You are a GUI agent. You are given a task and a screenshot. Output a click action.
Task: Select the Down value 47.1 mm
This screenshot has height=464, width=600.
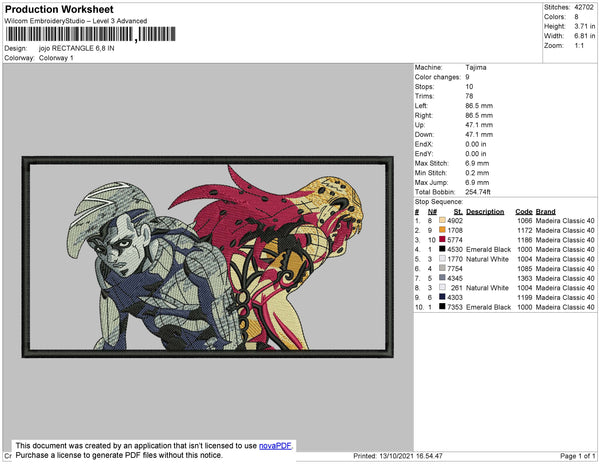pos(479,135)
